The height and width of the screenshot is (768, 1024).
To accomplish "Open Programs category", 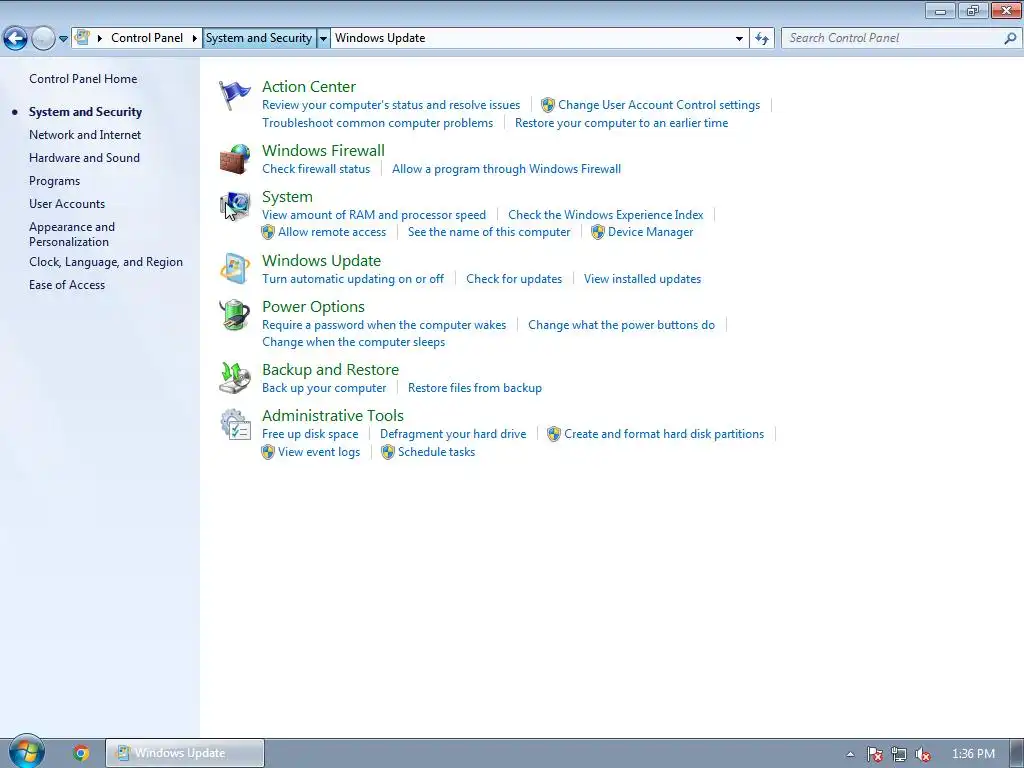I will tap(54, 181).
